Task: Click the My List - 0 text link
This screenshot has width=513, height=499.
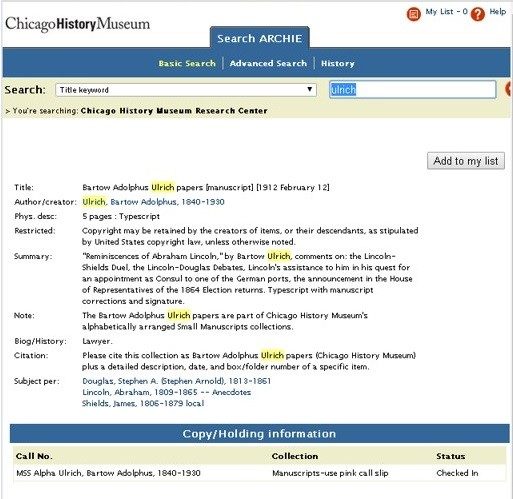Action: pos(446,12)
